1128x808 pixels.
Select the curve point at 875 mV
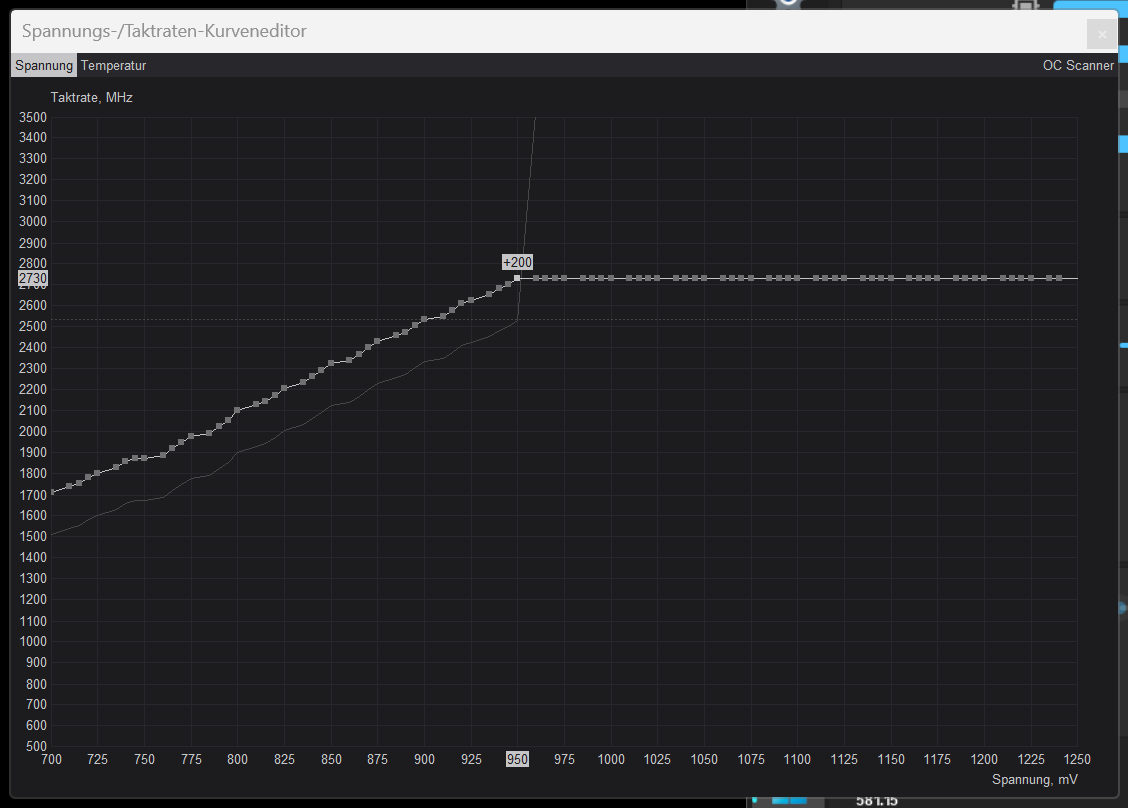click(x=377, y=343)
